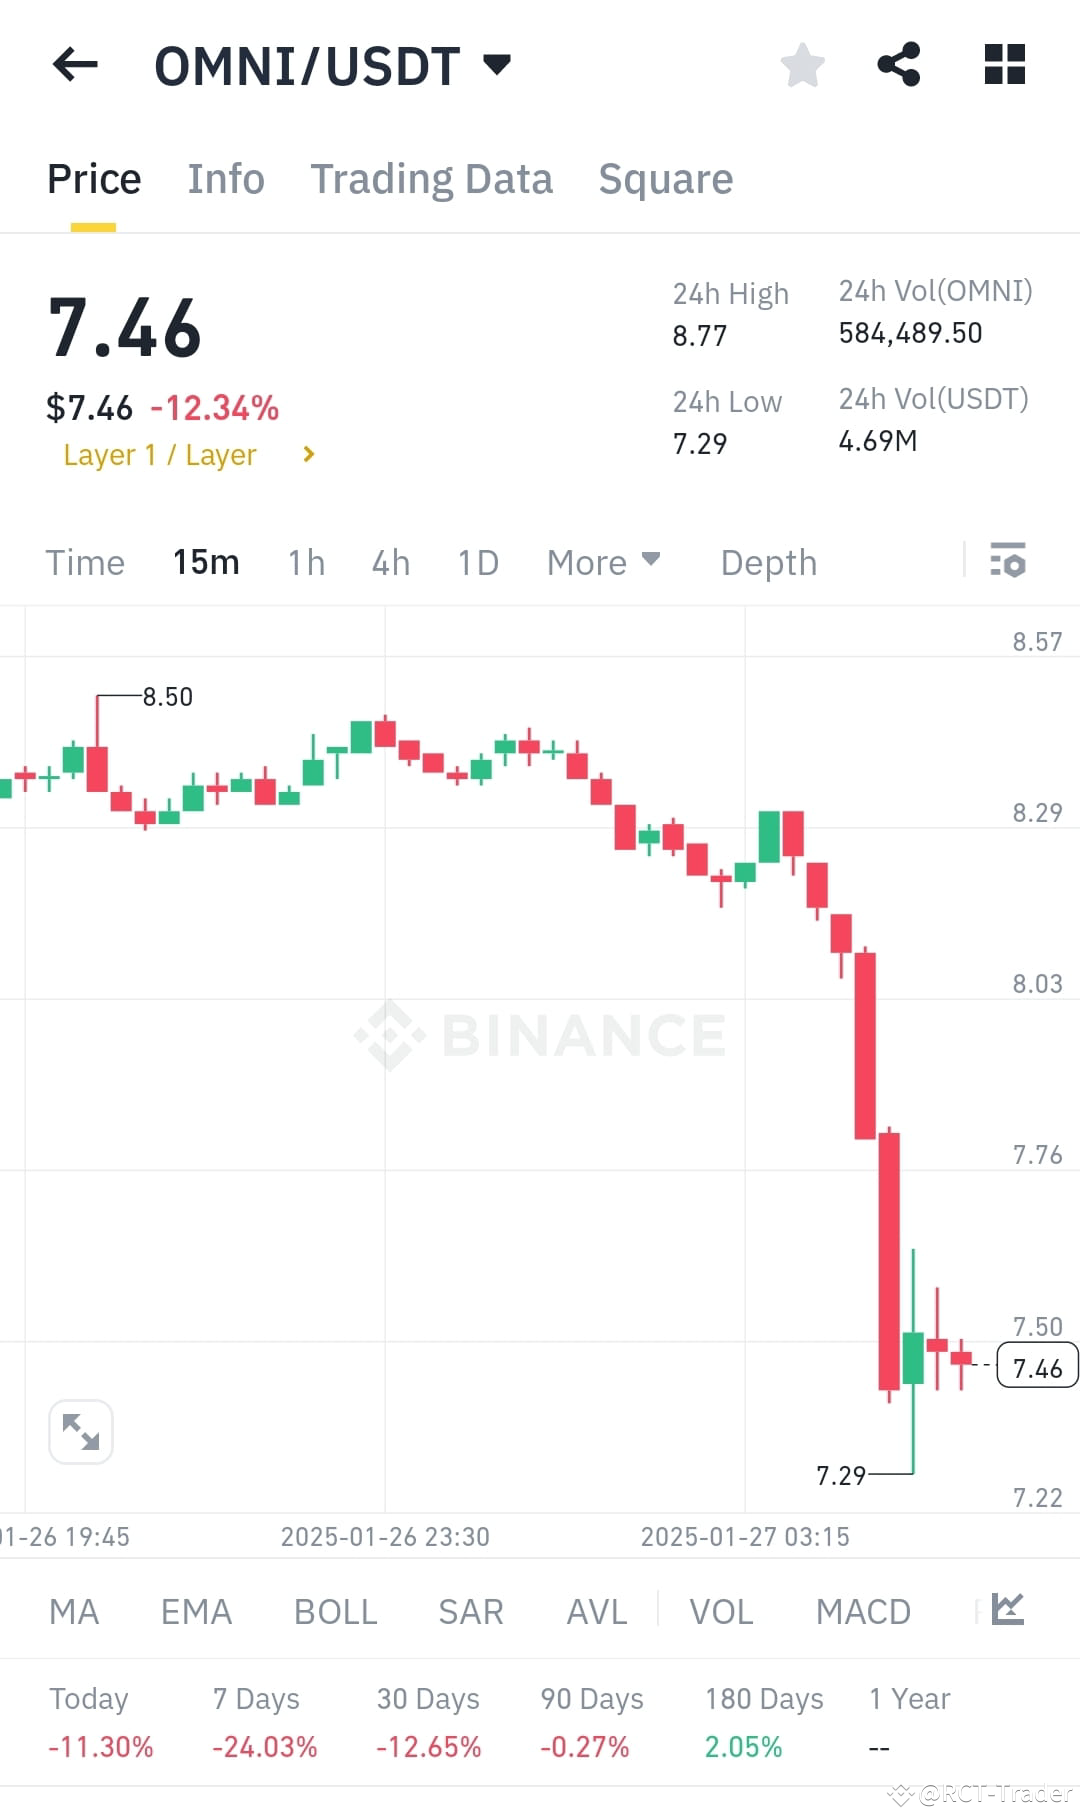
Task: Open the chart style icon near MACD
Action: (x=1009, y=1610)
